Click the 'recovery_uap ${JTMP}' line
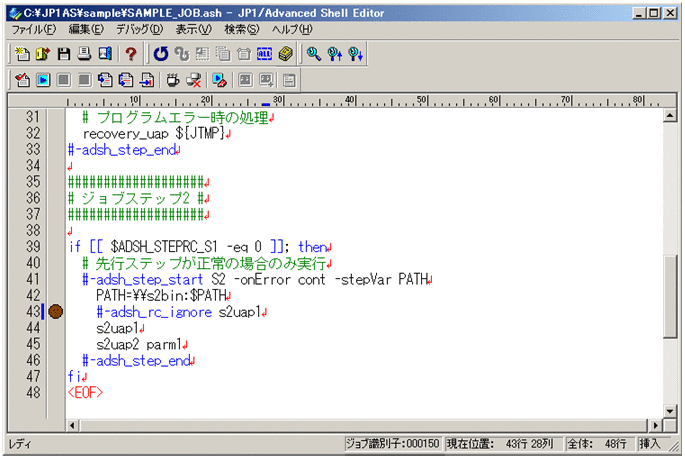This screenshot has height=459, width=685. [x=153, y=134]
